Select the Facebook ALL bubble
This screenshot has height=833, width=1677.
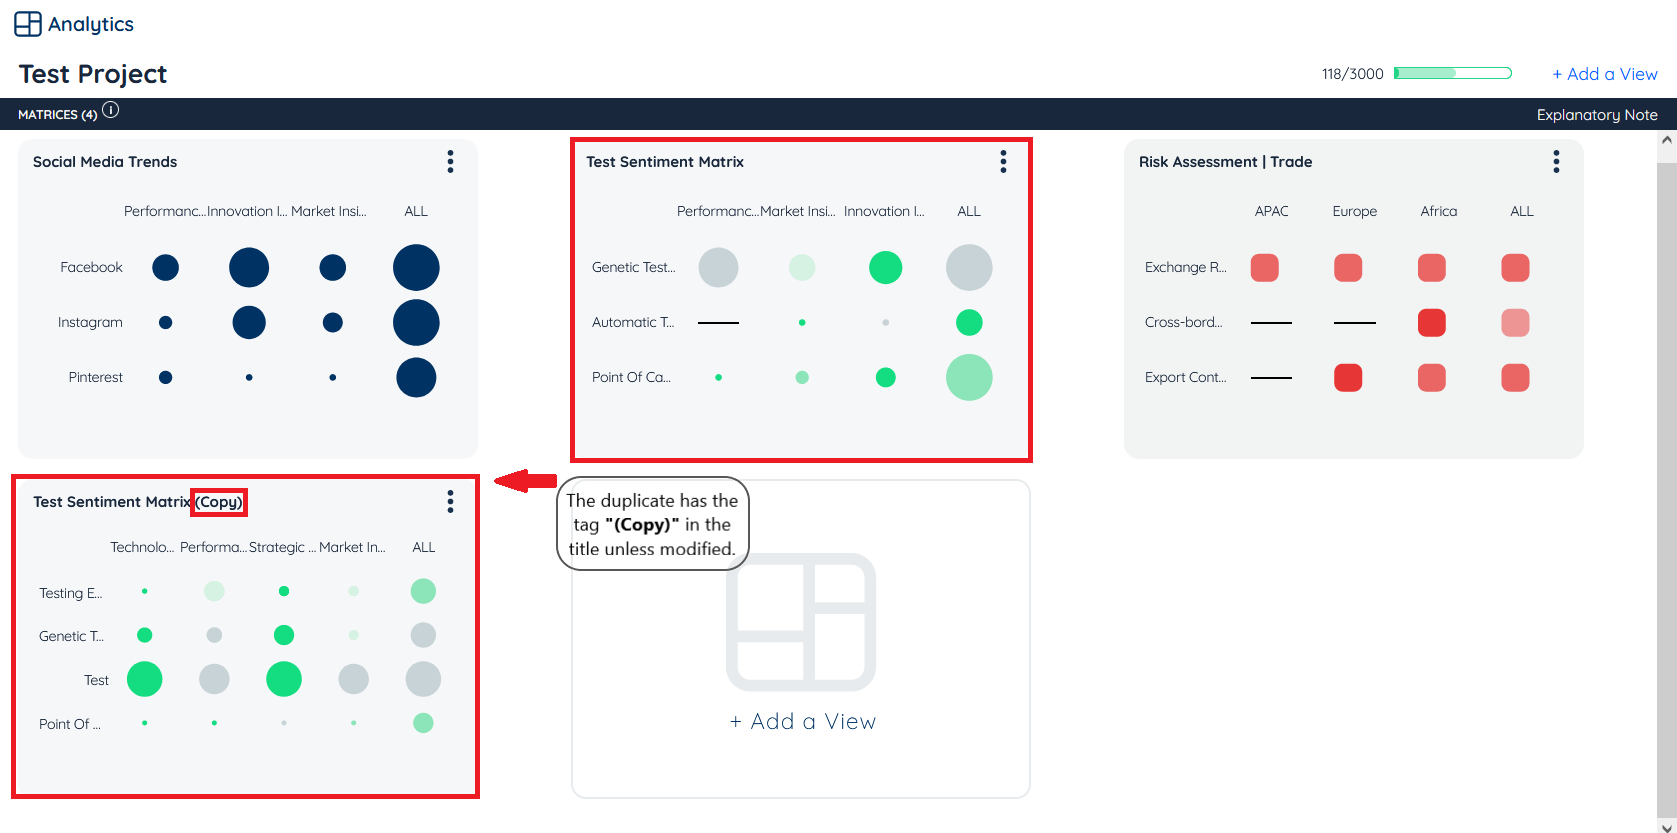click(416, 268)
